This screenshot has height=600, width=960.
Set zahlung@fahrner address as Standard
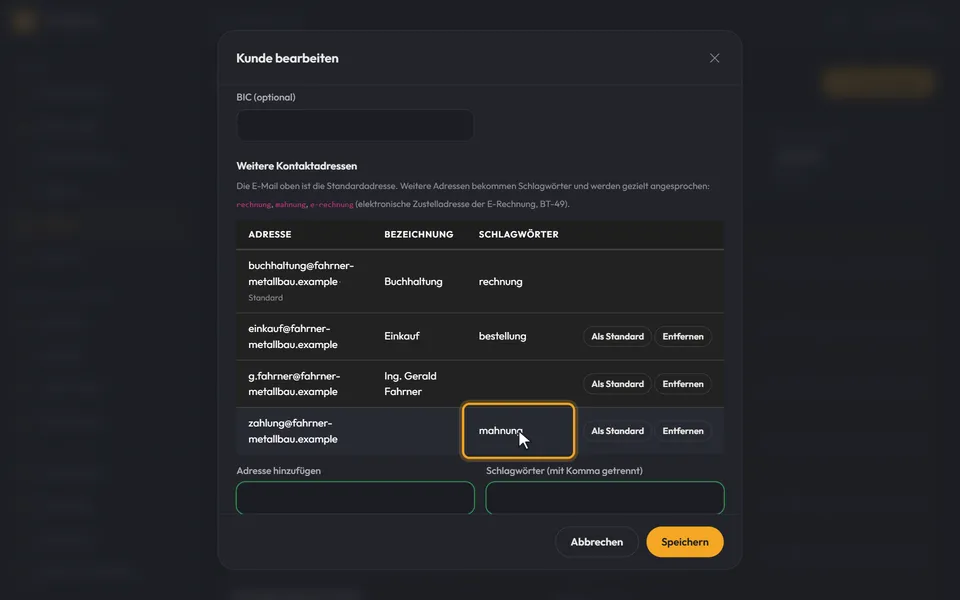point(617,431)
